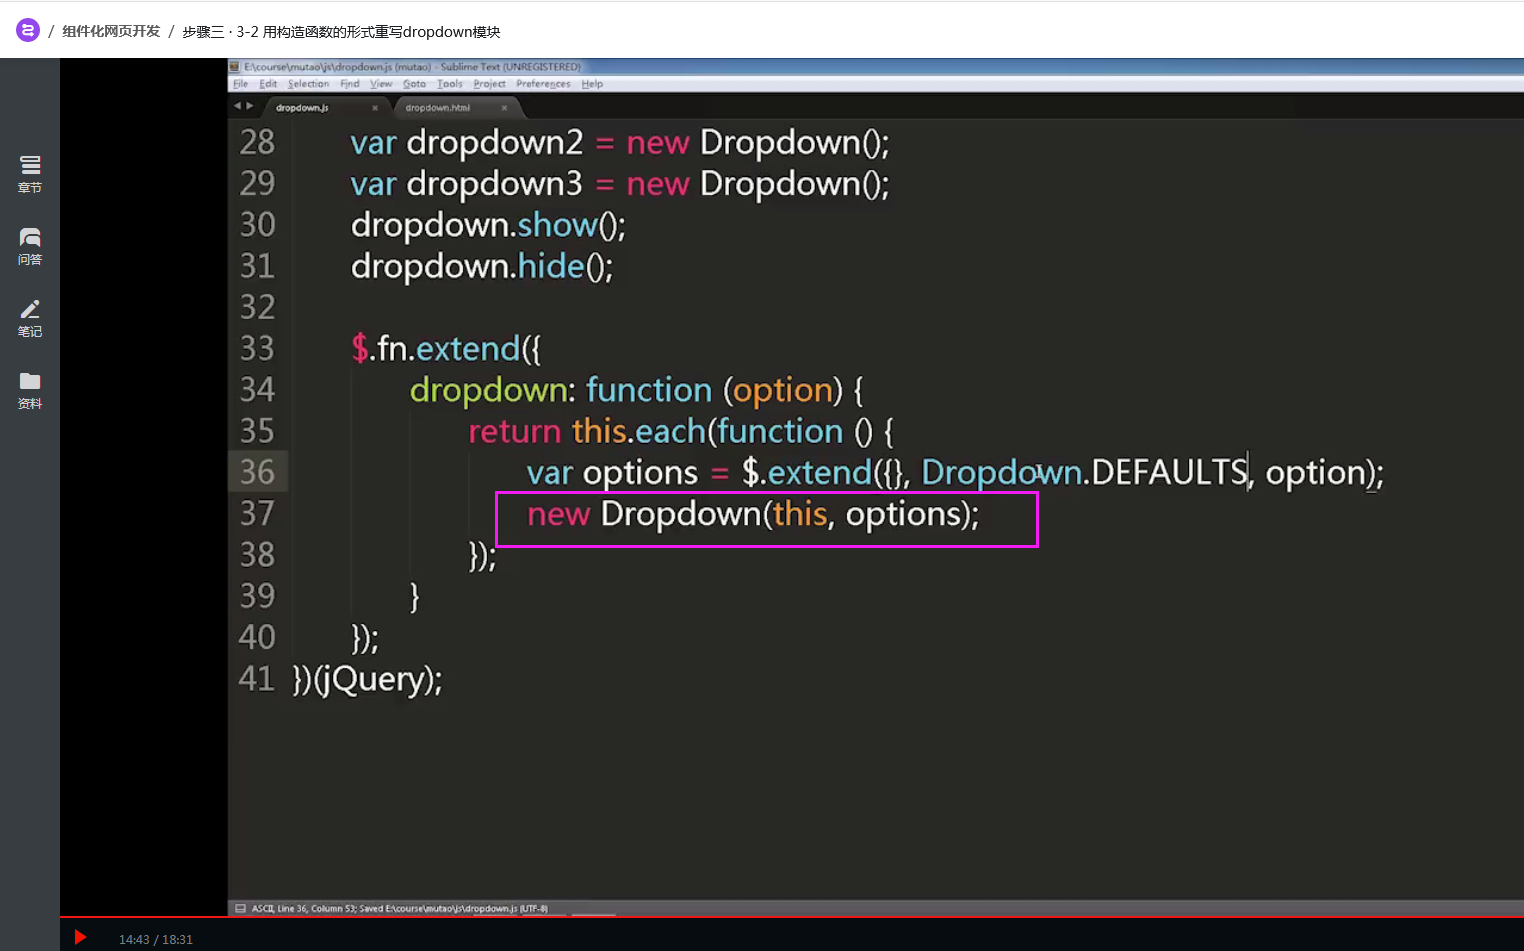Open the Edit menu in Sublime Text

coord(268,84)
